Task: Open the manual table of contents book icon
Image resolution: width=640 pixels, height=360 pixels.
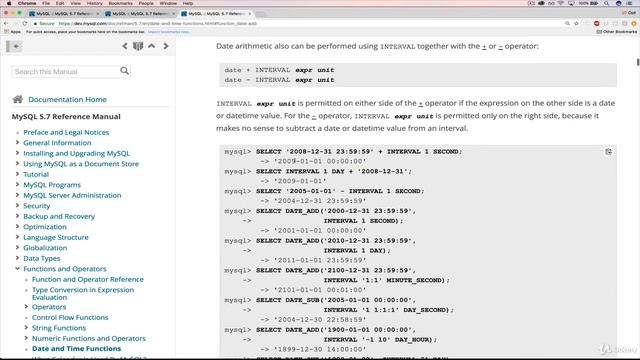Action: (x=138, y=46)
